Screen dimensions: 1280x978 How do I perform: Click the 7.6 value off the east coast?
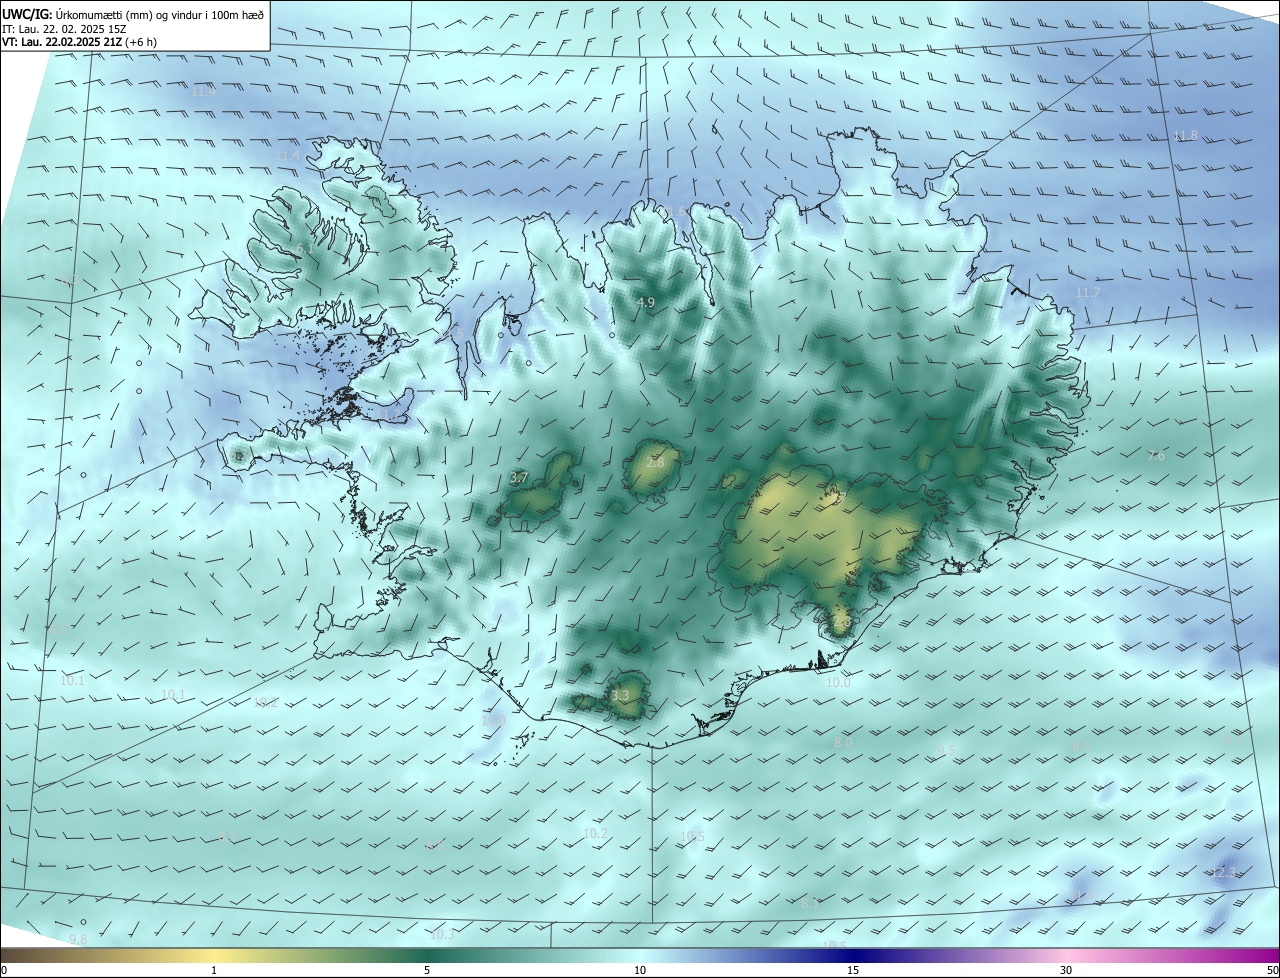[1156, 456]
